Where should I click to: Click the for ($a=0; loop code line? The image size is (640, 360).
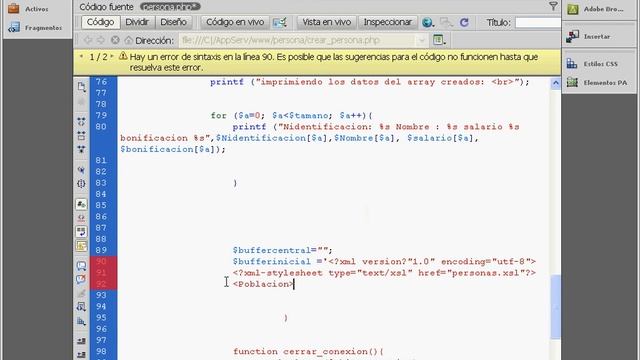291,116
